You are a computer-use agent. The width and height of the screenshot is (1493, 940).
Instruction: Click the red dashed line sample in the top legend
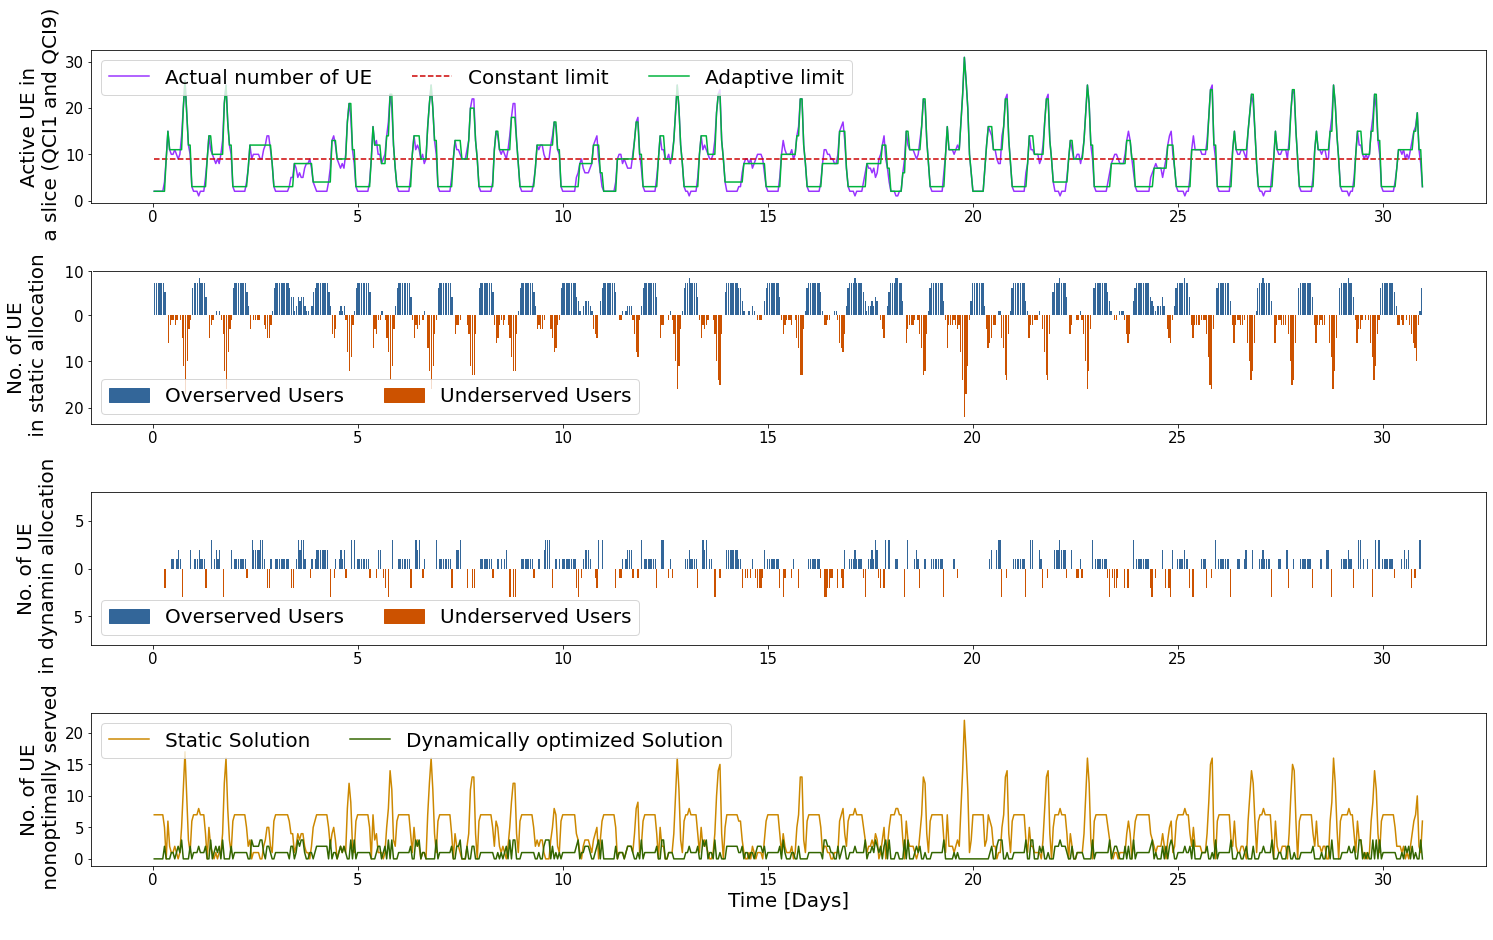(x=432, y=77)
